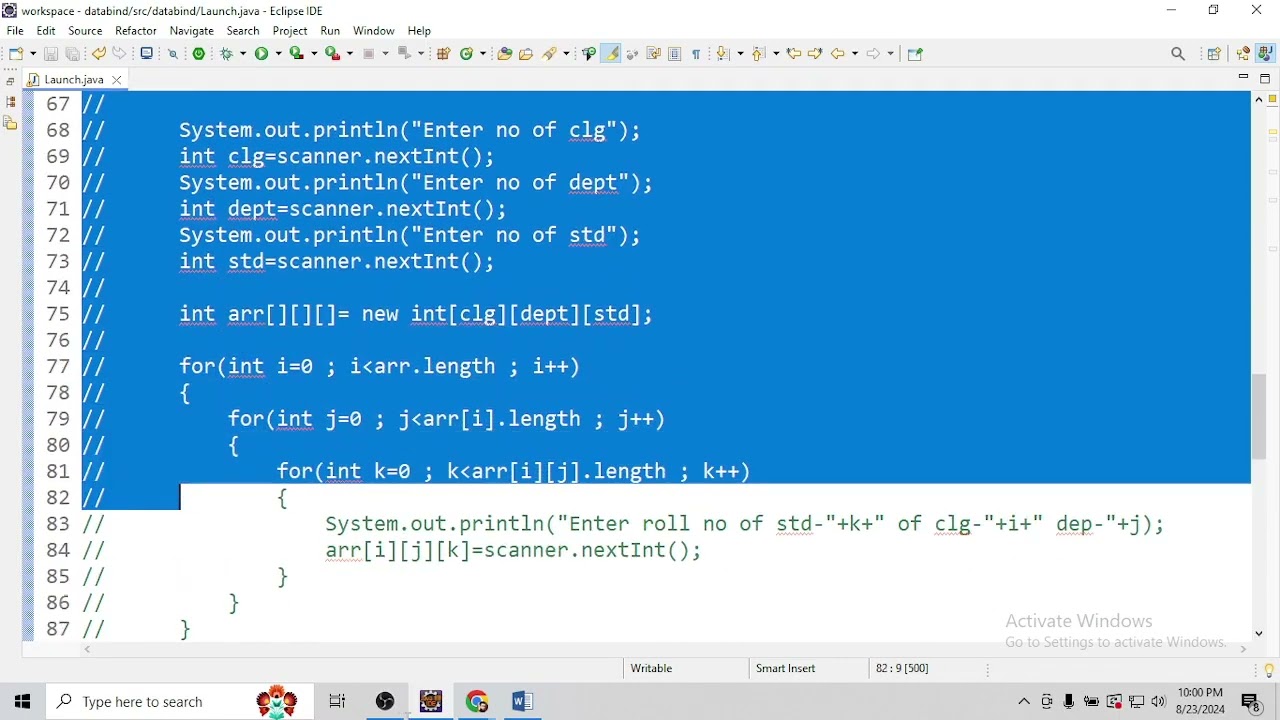This screenshot has width=1280, height=720.
Task: Click the New Java Package icon
Action: [x=444, y=54]
